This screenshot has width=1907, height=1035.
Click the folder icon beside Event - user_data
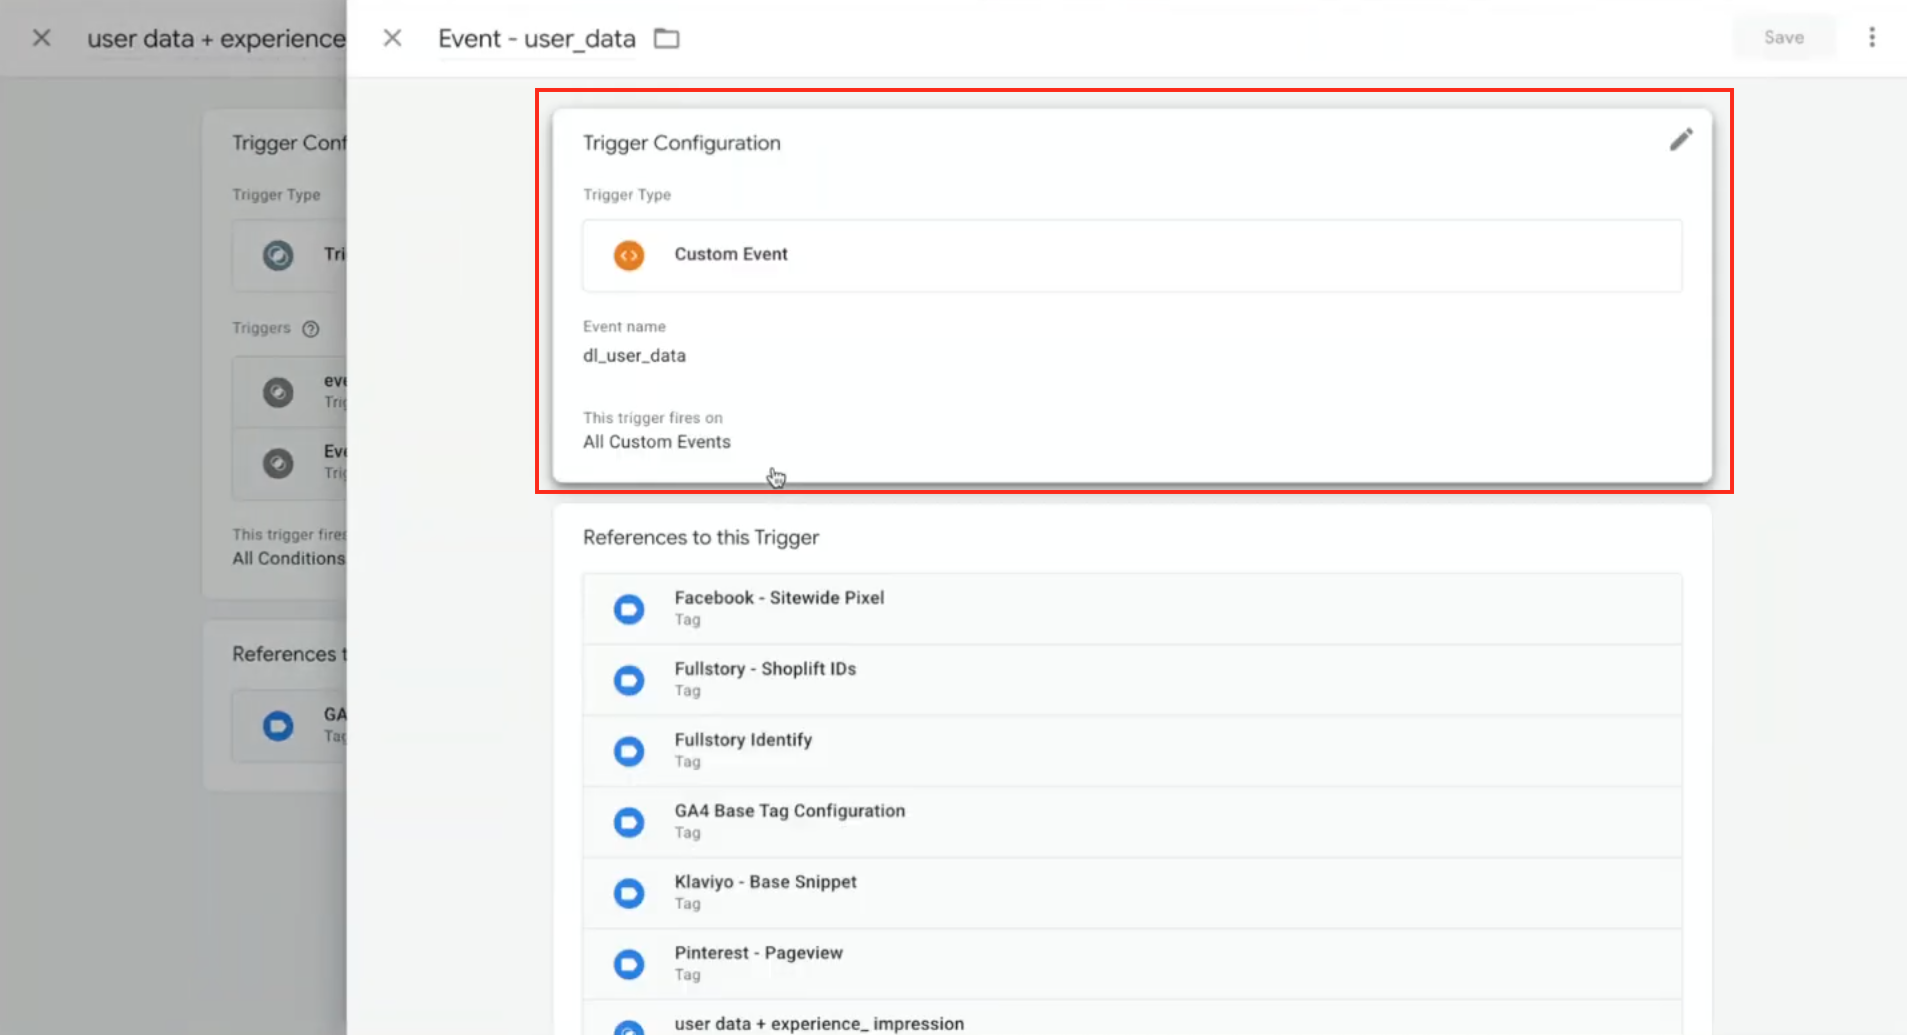[666, 39]
